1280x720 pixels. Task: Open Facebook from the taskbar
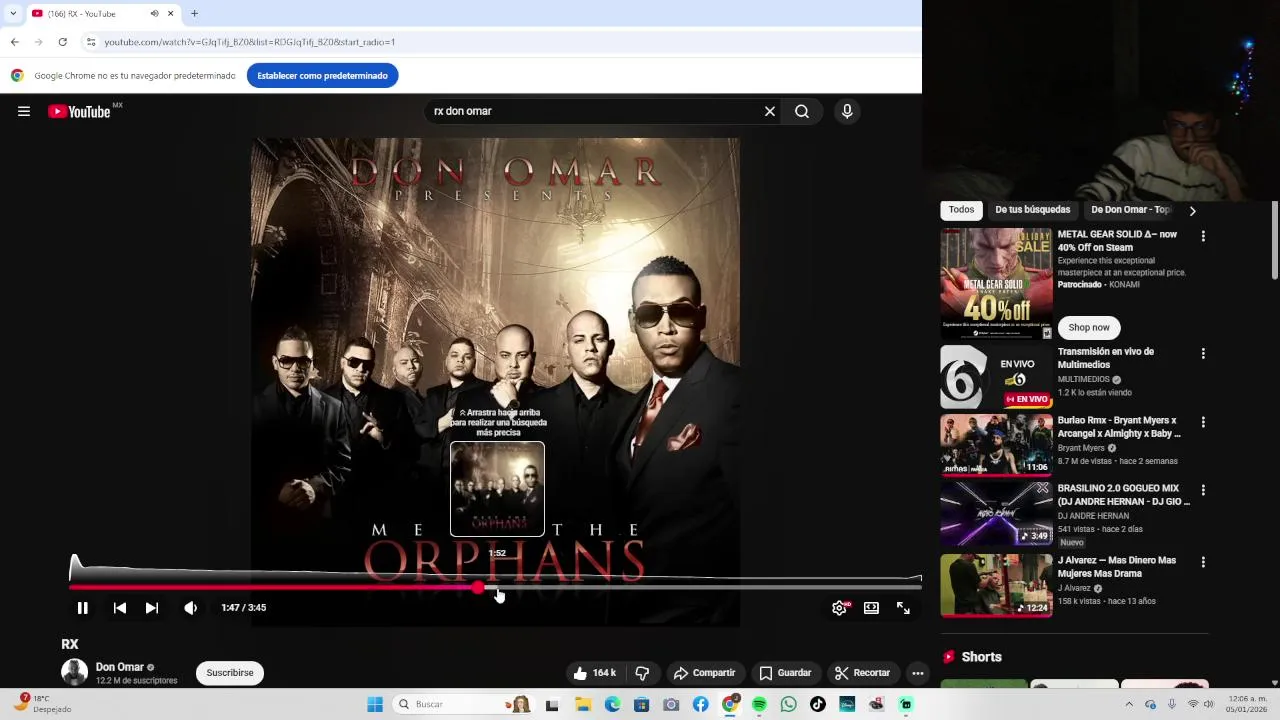[700, 704]
